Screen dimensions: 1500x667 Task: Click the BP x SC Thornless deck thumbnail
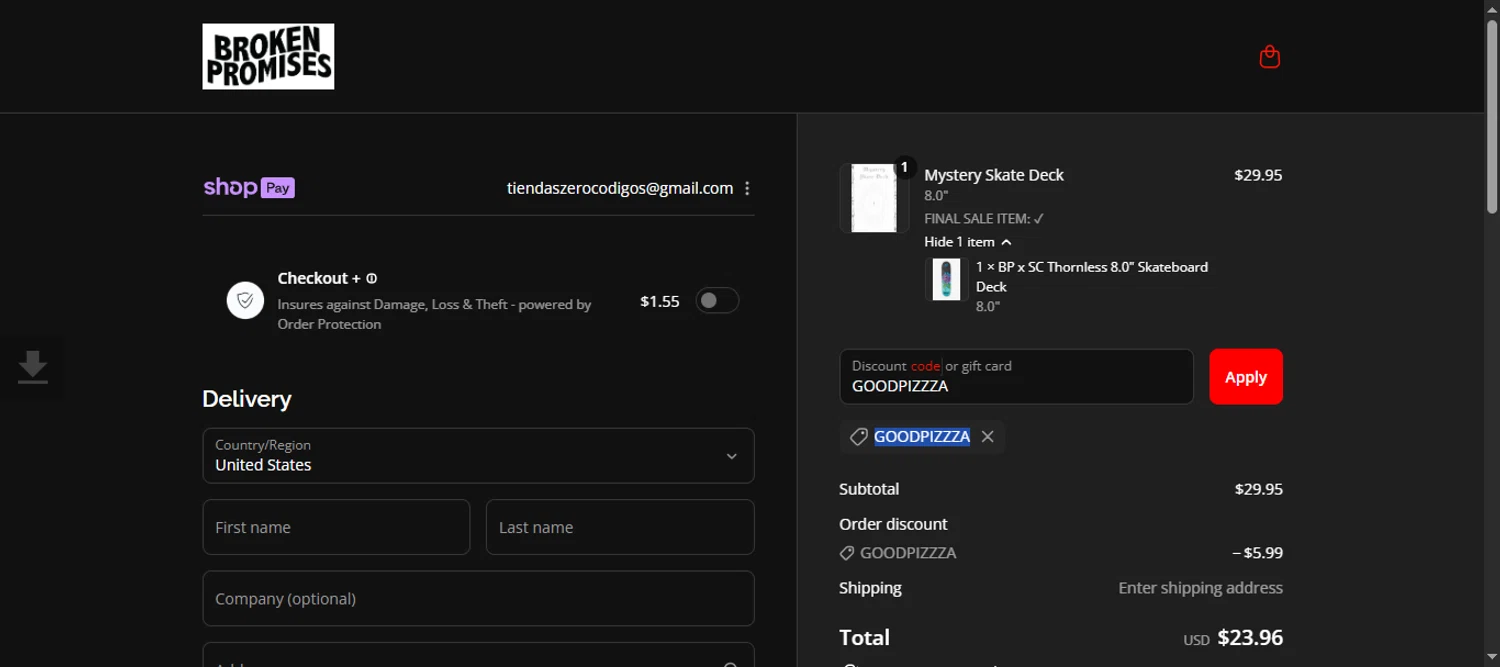pyautogui.click(x=946, y=279)
